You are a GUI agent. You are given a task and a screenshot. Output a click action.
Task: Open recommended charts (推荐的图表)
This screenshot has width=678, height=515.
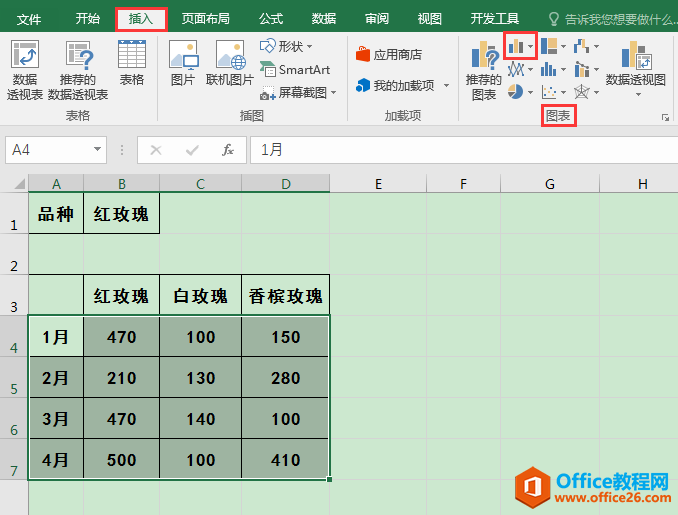483,70
